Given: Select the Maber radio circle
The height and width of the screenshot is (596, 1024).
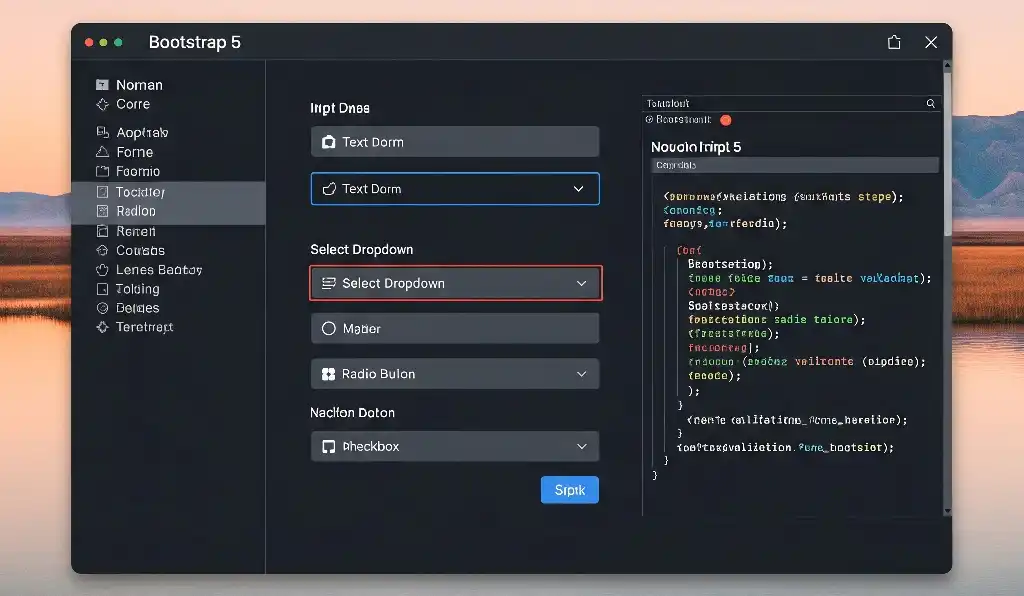Looking at the screenshot, I should pos(328,328).
